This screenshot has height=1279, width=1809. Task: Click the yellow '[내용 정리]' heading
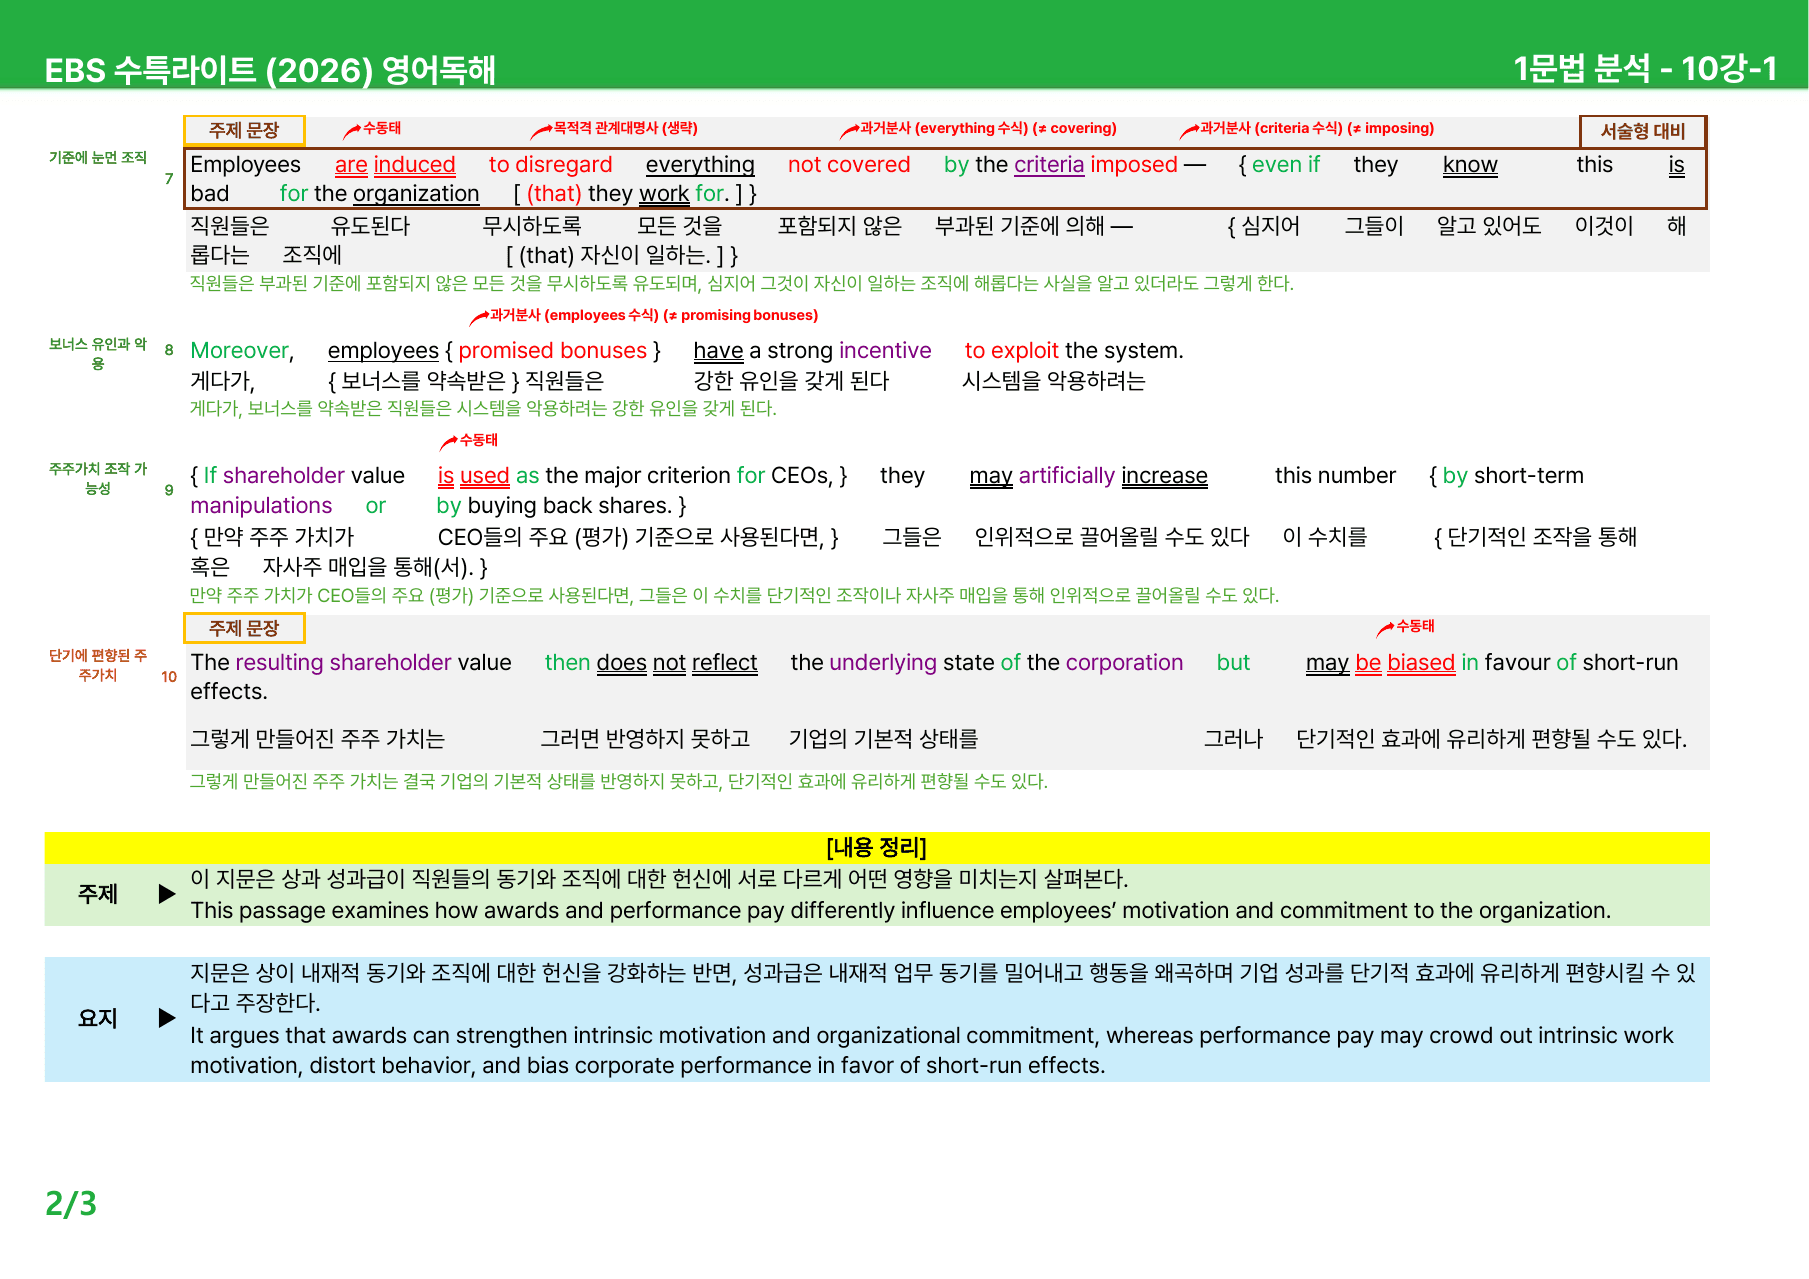pyautogui.click(x=877, y=848)
